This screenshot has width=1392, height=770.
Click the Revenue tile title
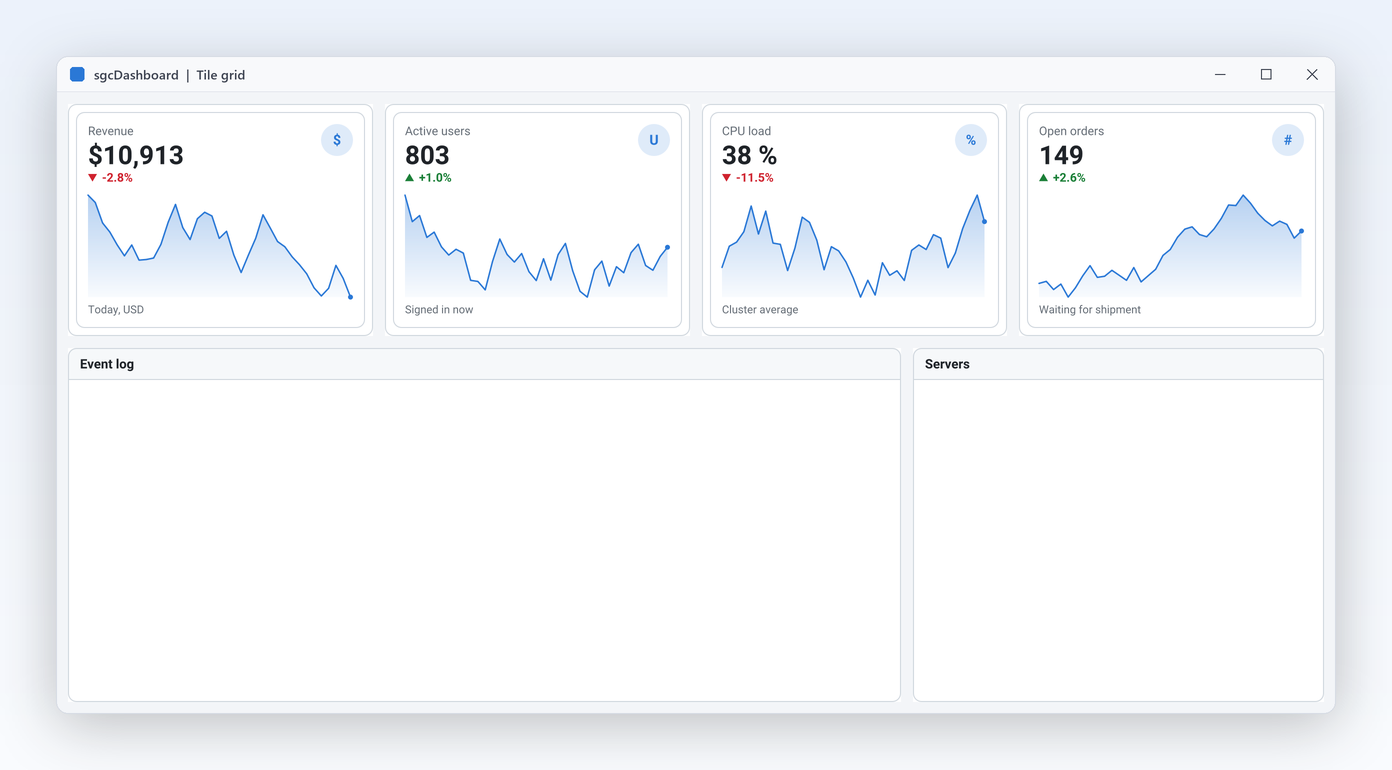pyautogui.click(x=110, y=131)
